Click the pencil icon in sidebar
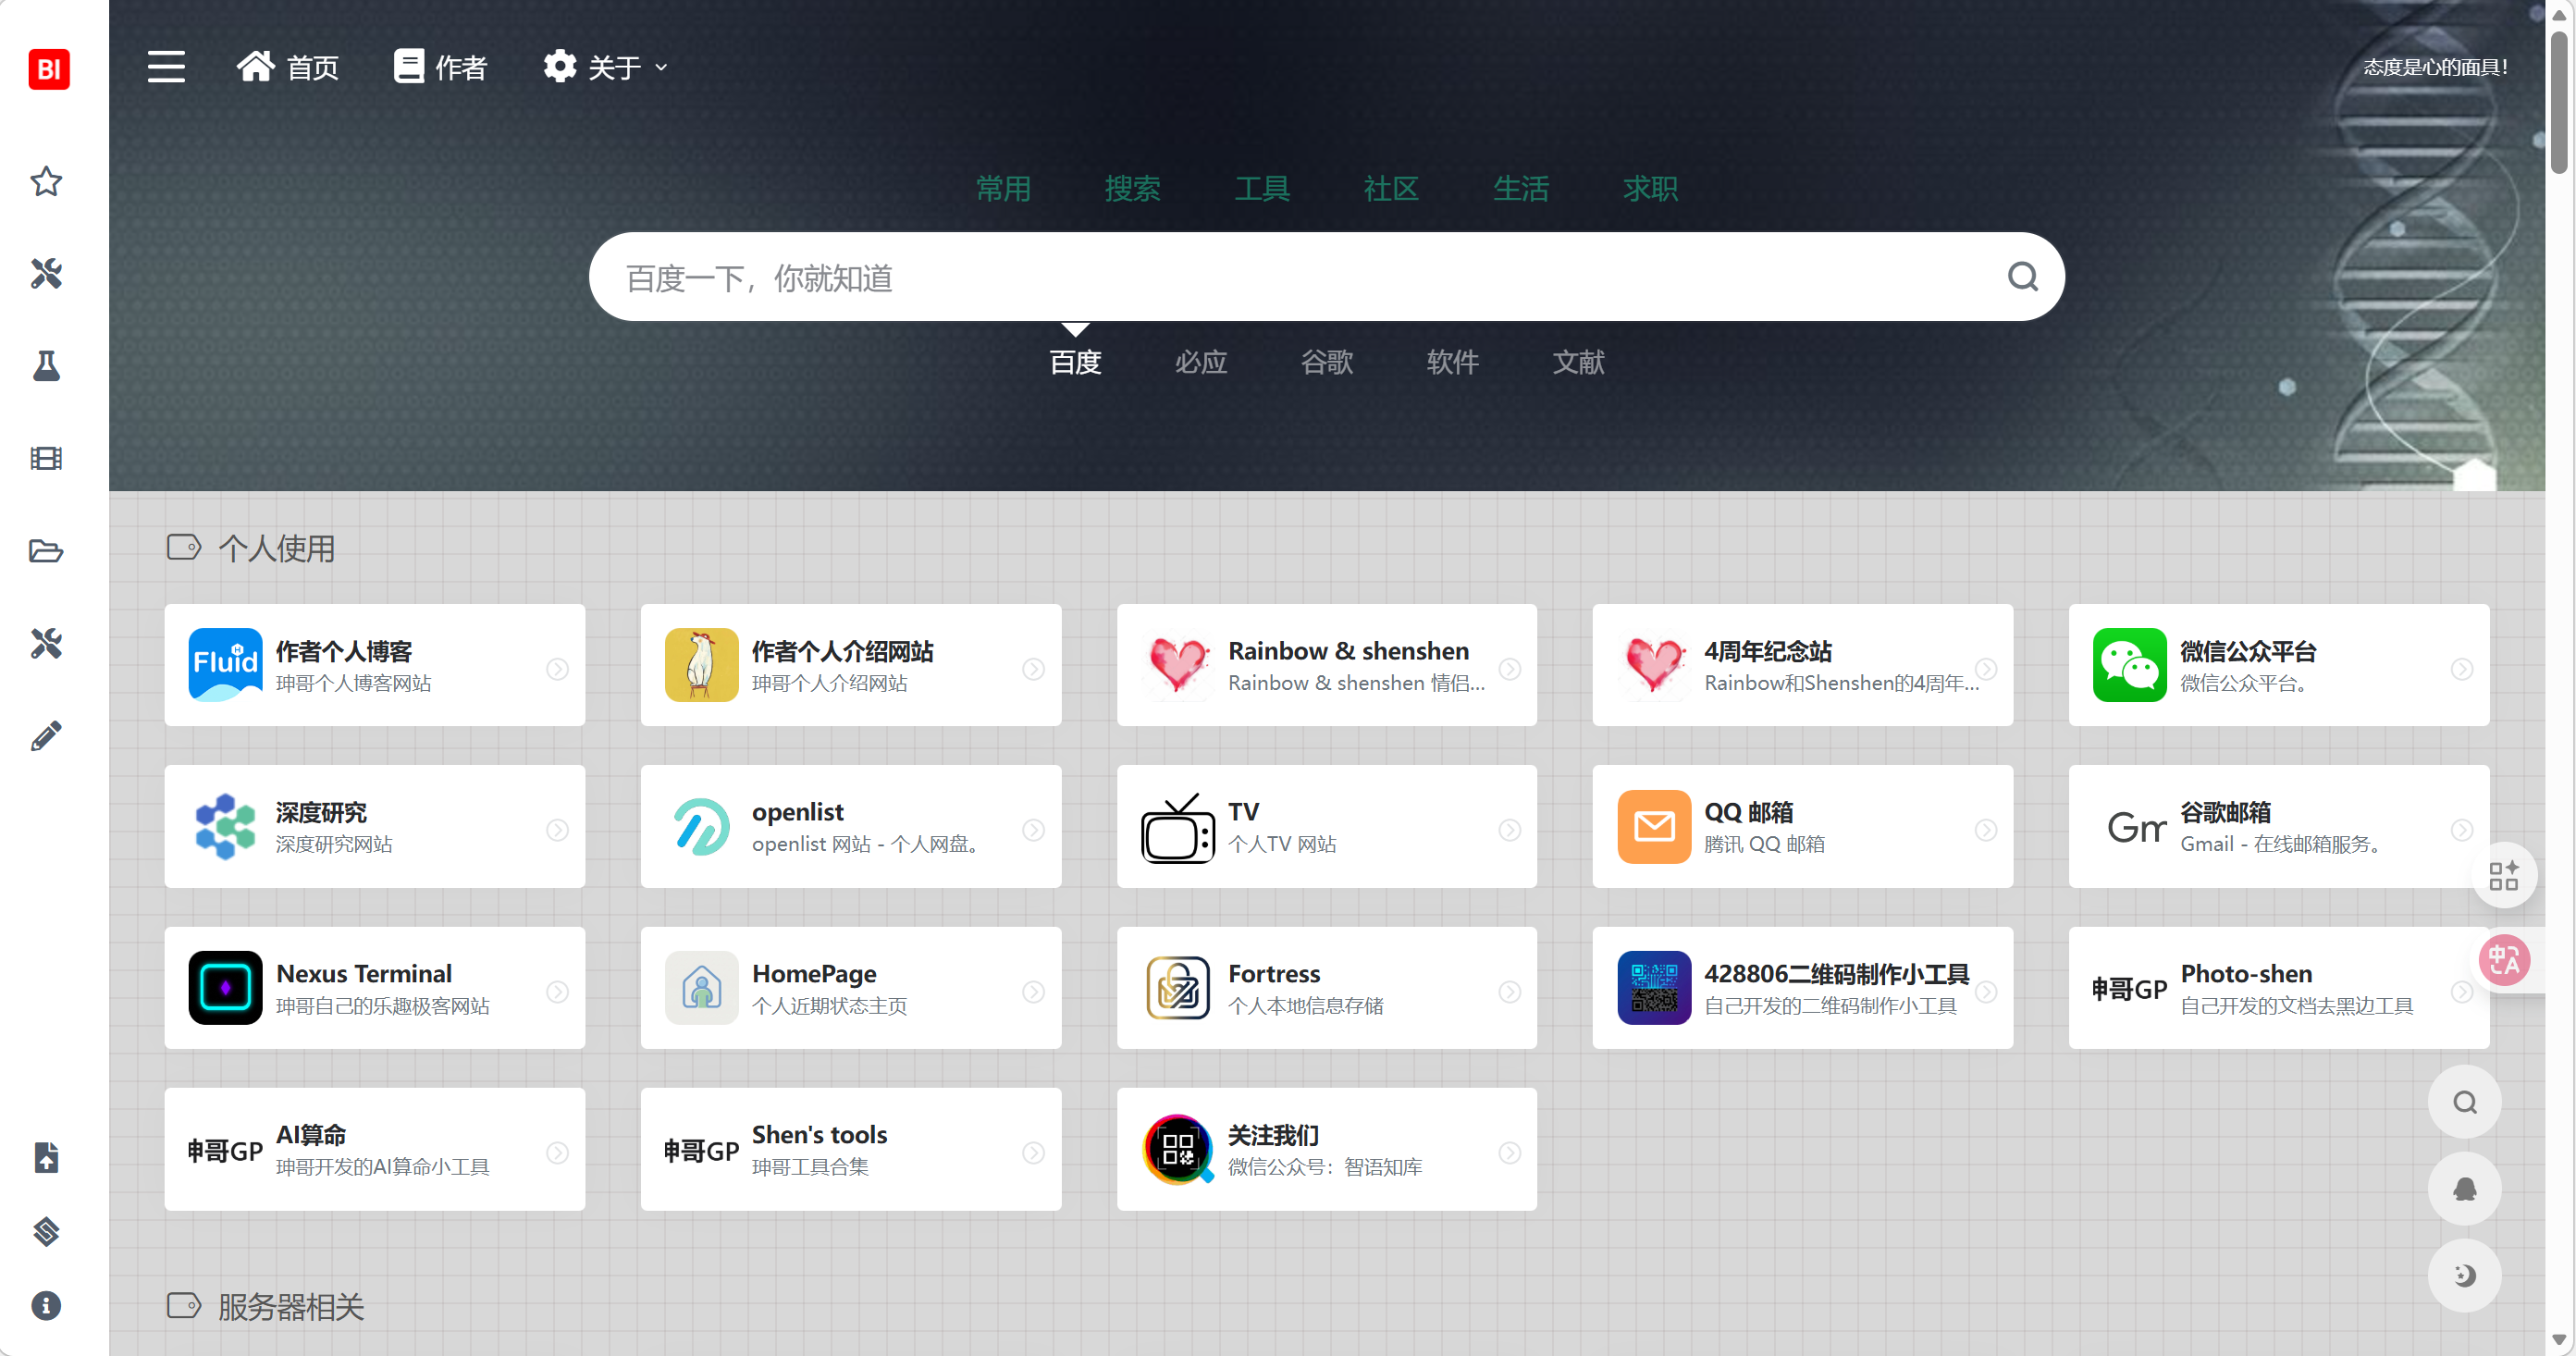Image resolution: width=2576 pixels, height=1356 pixels. click(46, 736)
